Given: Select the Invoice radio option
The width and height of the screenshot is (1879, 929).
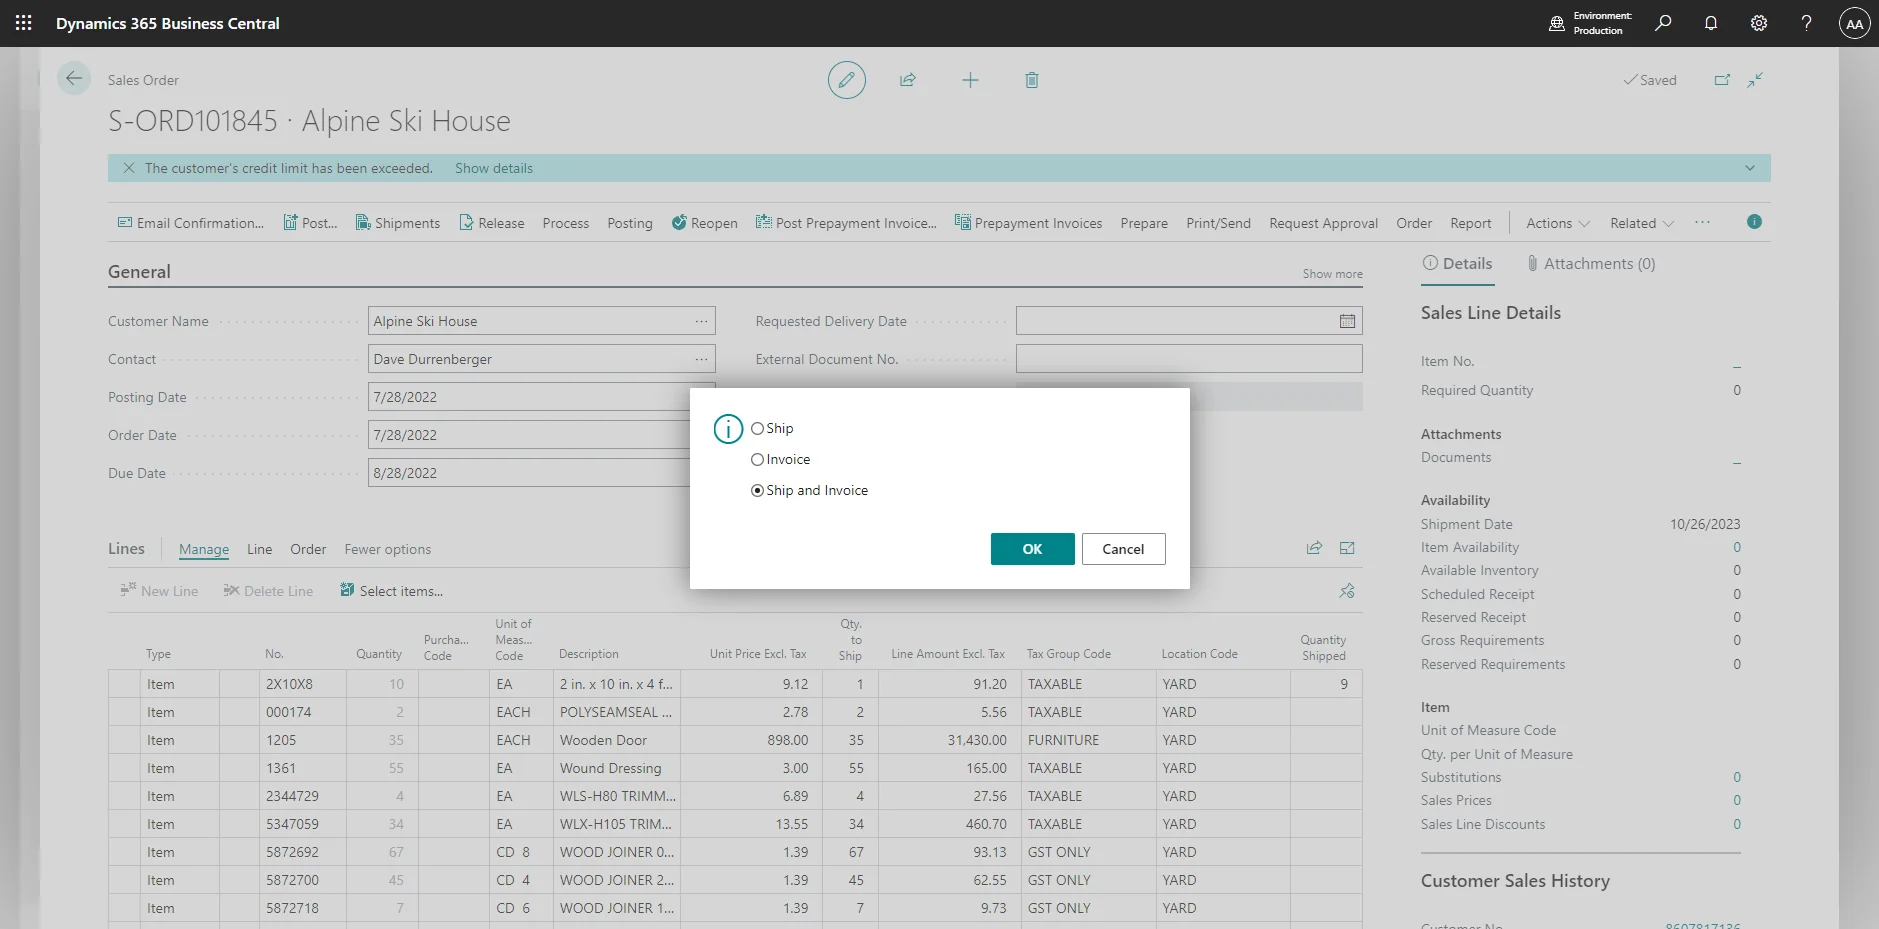Looking at the screenshot, I should click(758, 459).
